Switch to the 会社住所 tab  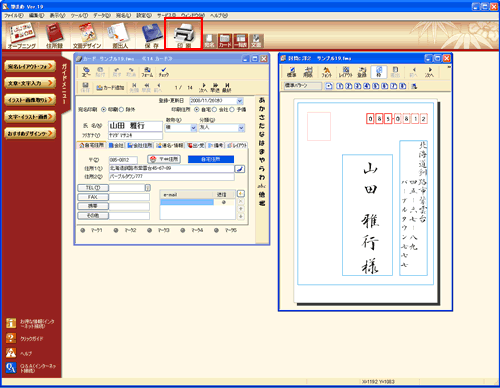tap(140, 145)
